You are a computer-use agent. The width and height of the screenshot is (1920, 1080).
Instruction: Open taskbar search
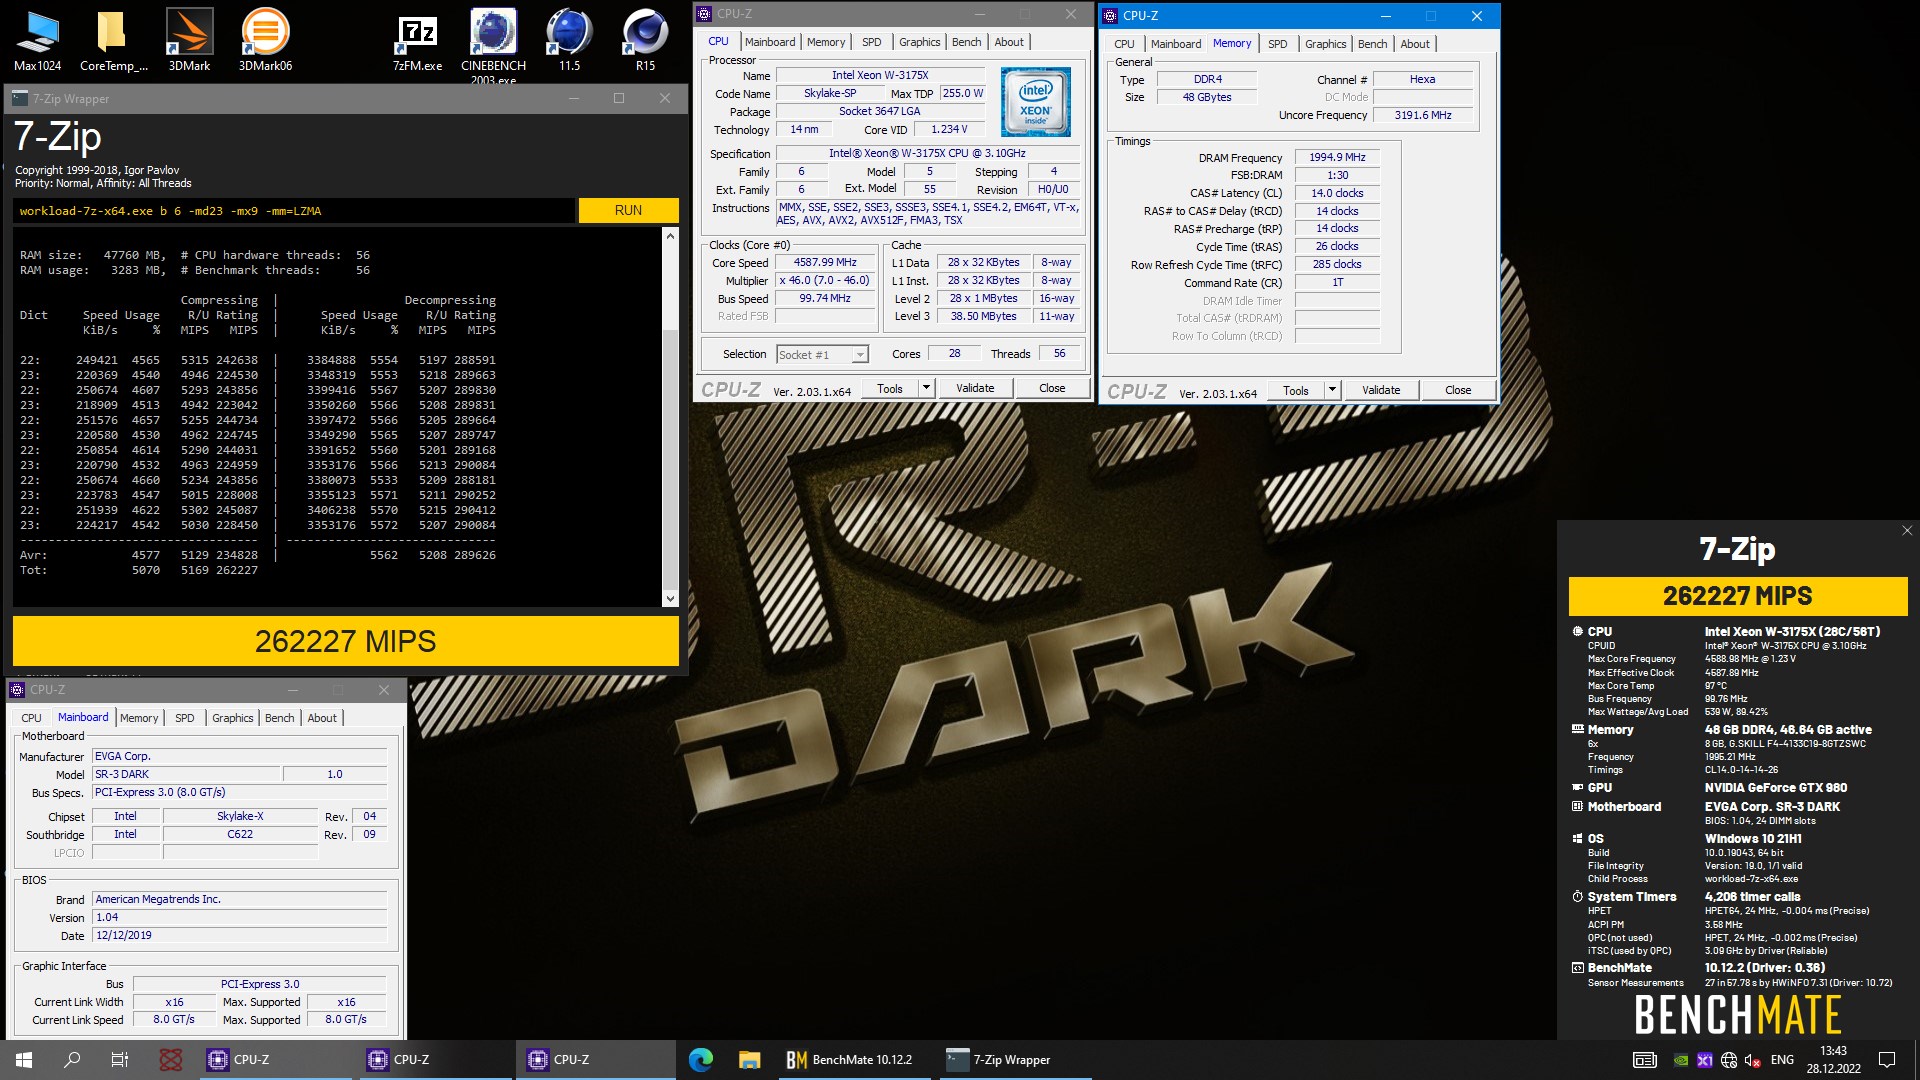click(72, 1060)
